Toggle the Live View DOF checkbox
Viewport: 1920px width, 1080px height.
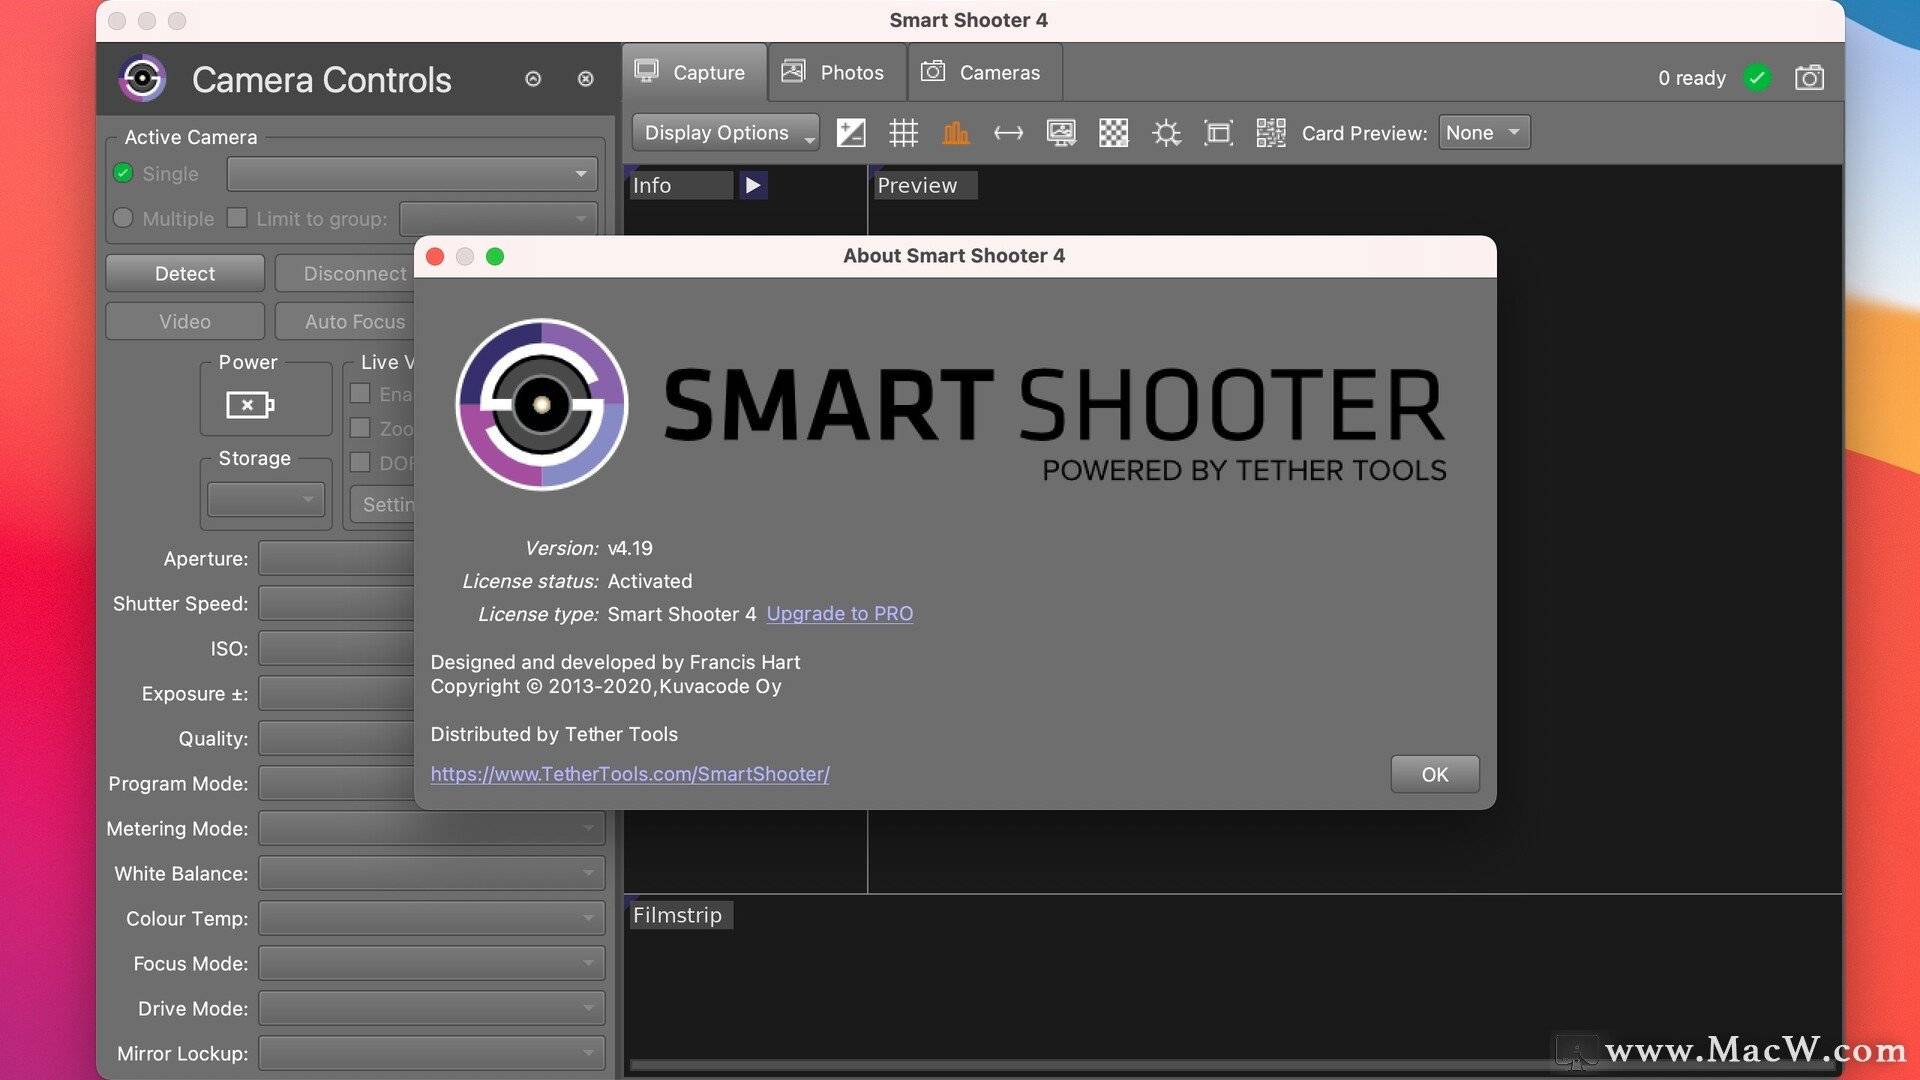(360, 462)
